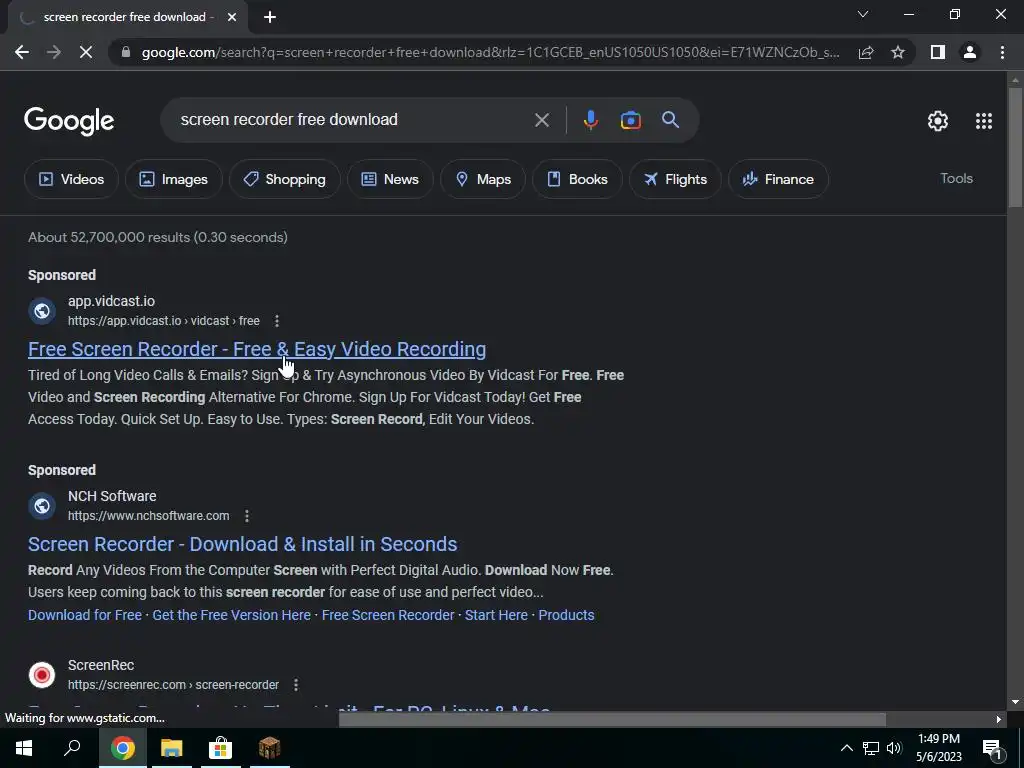Go back to previous page in Chrome
Screen dimensions: 1024x768
point(22,52)
